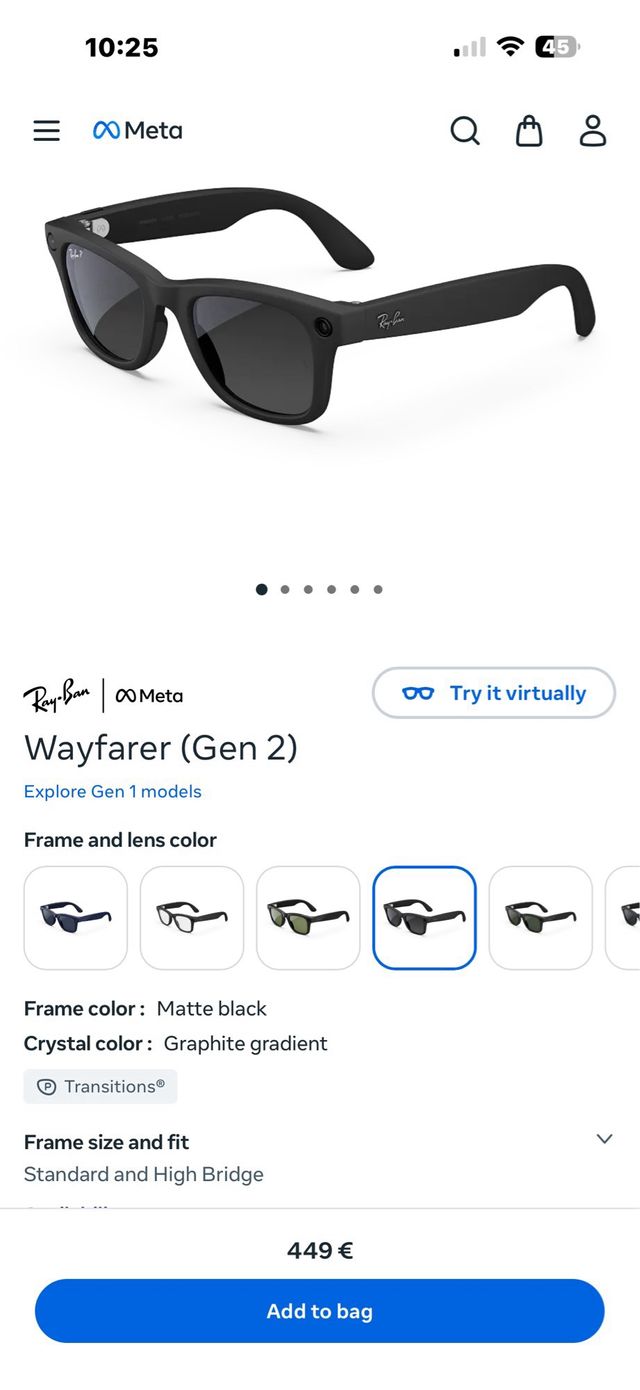Select the green lens black frame option

click(308, 918)
